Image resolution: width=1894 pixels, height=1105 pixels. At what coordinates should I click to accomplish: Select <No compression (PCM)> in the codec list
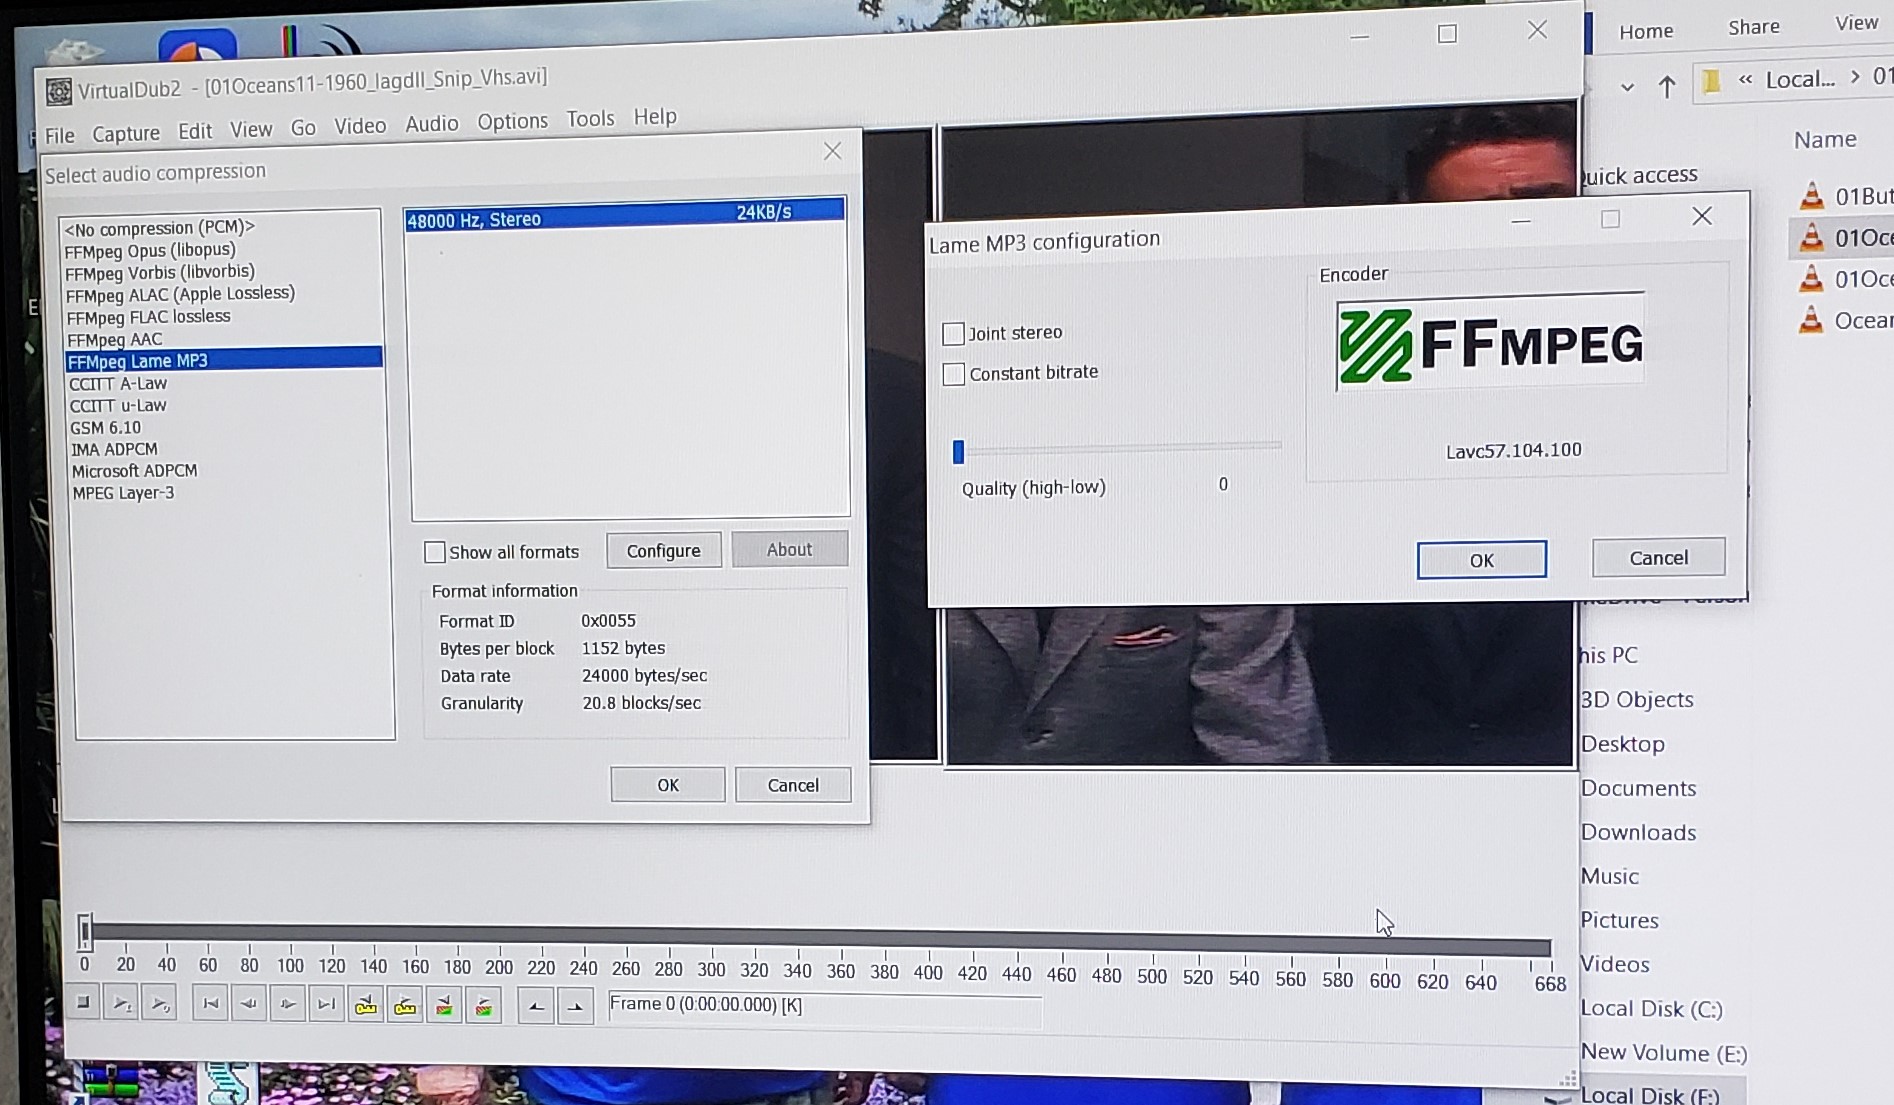coord(160,228)
